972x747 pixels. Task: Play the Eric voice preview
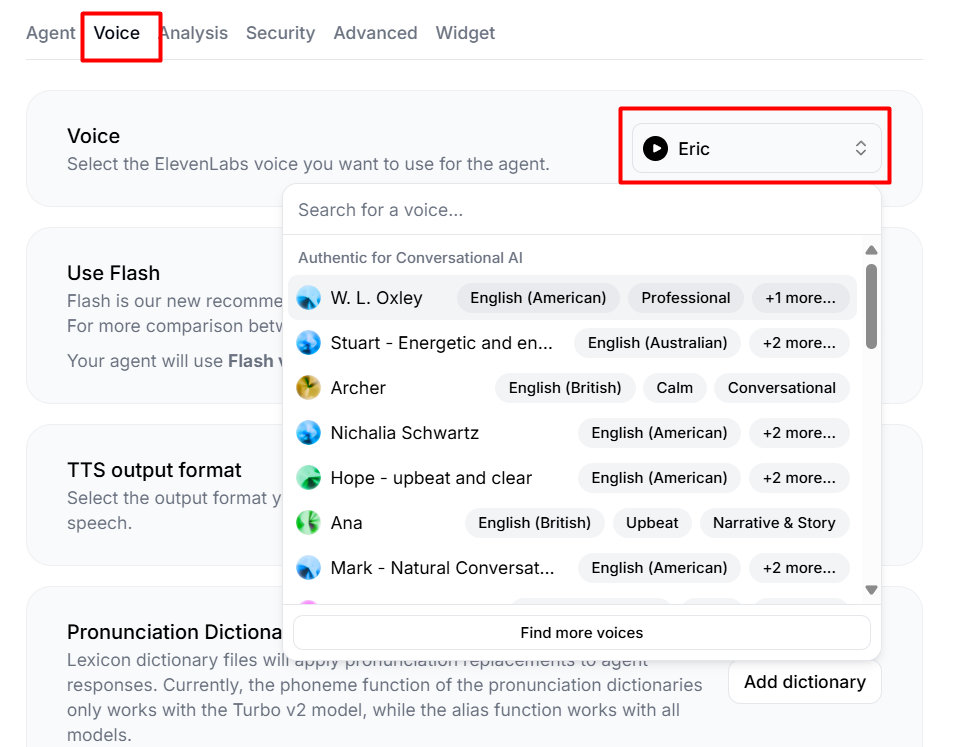(655, 149)
